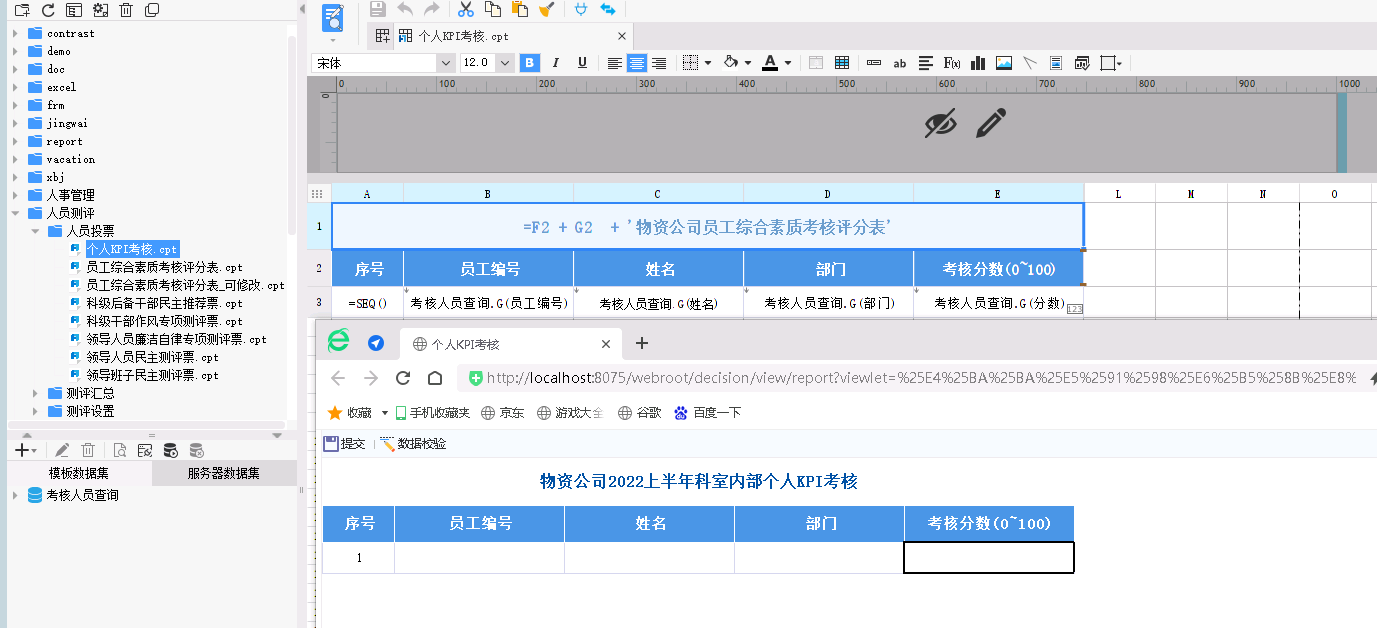Viewport: 1377px width, 628px height.
Task: Click the 考核分数 input cell in browser report
Action: [989, 557]
